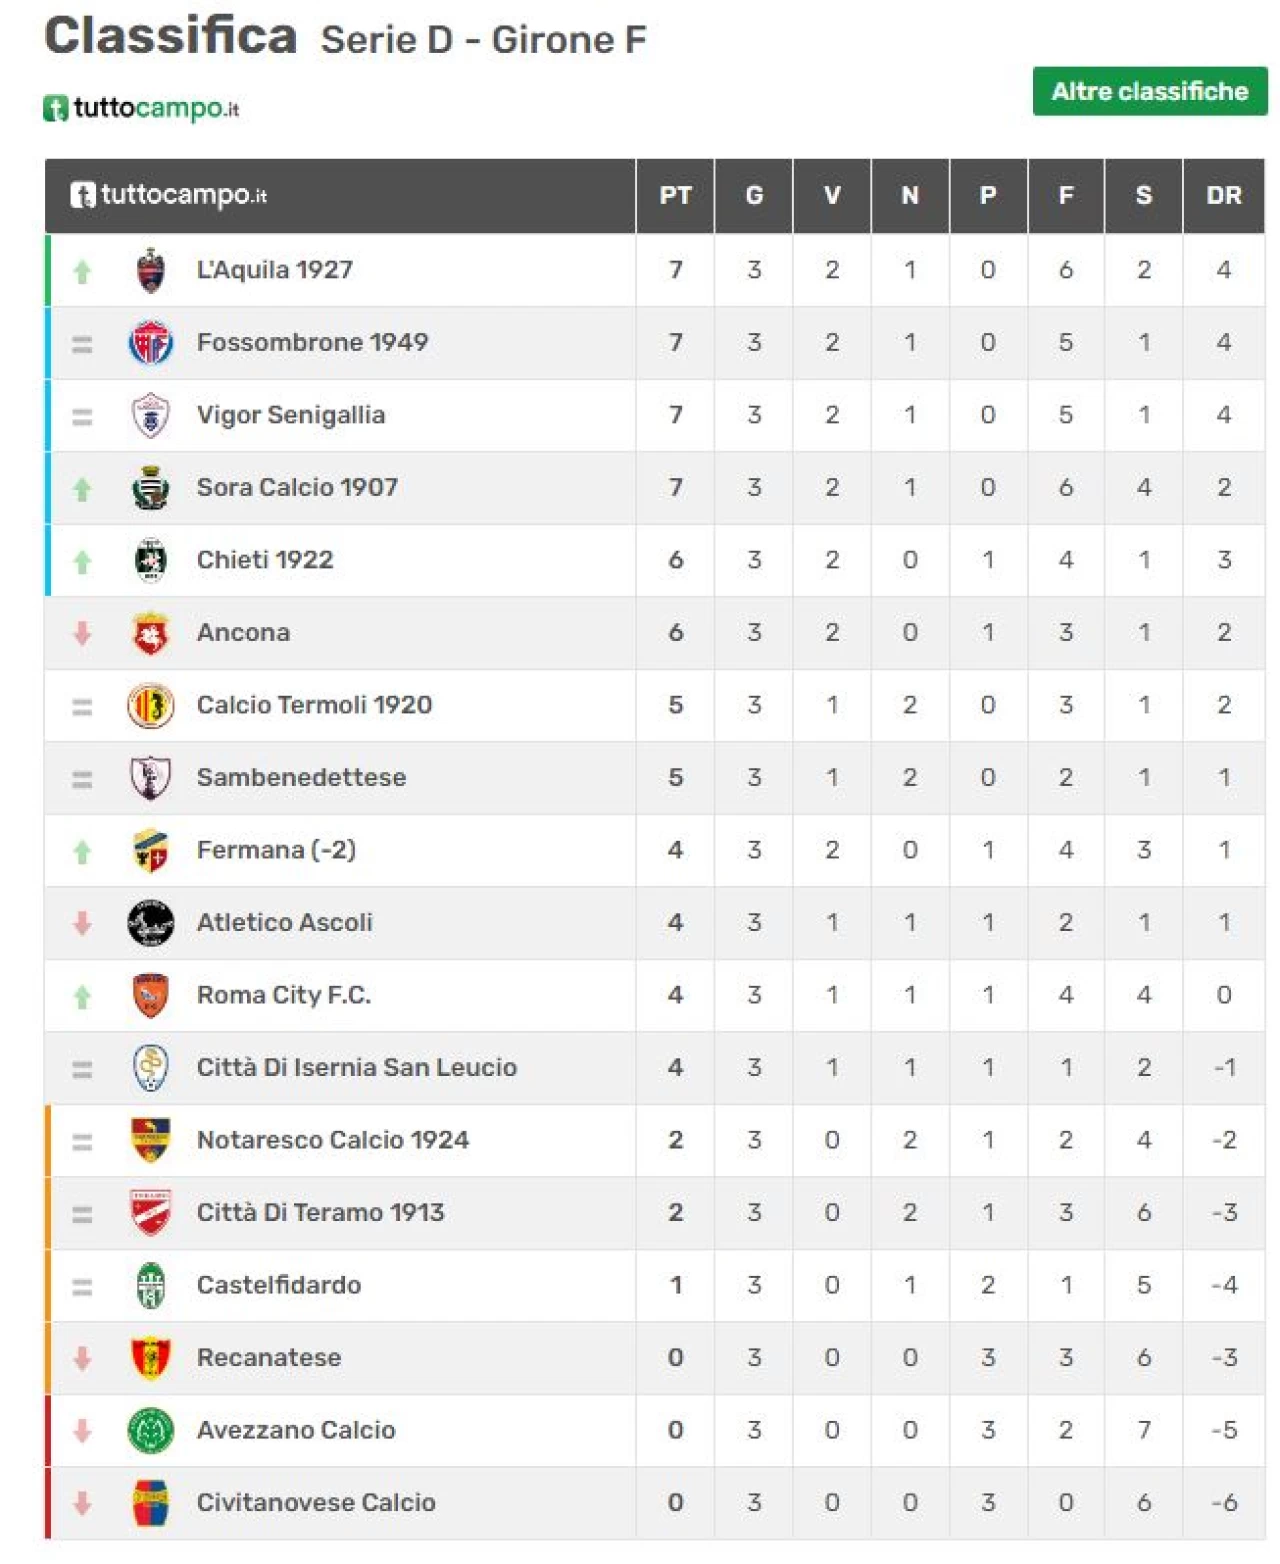1280x1564 pixels.
Task: Select the Sora Calcio 1907 badge
Action: [151, 488]
